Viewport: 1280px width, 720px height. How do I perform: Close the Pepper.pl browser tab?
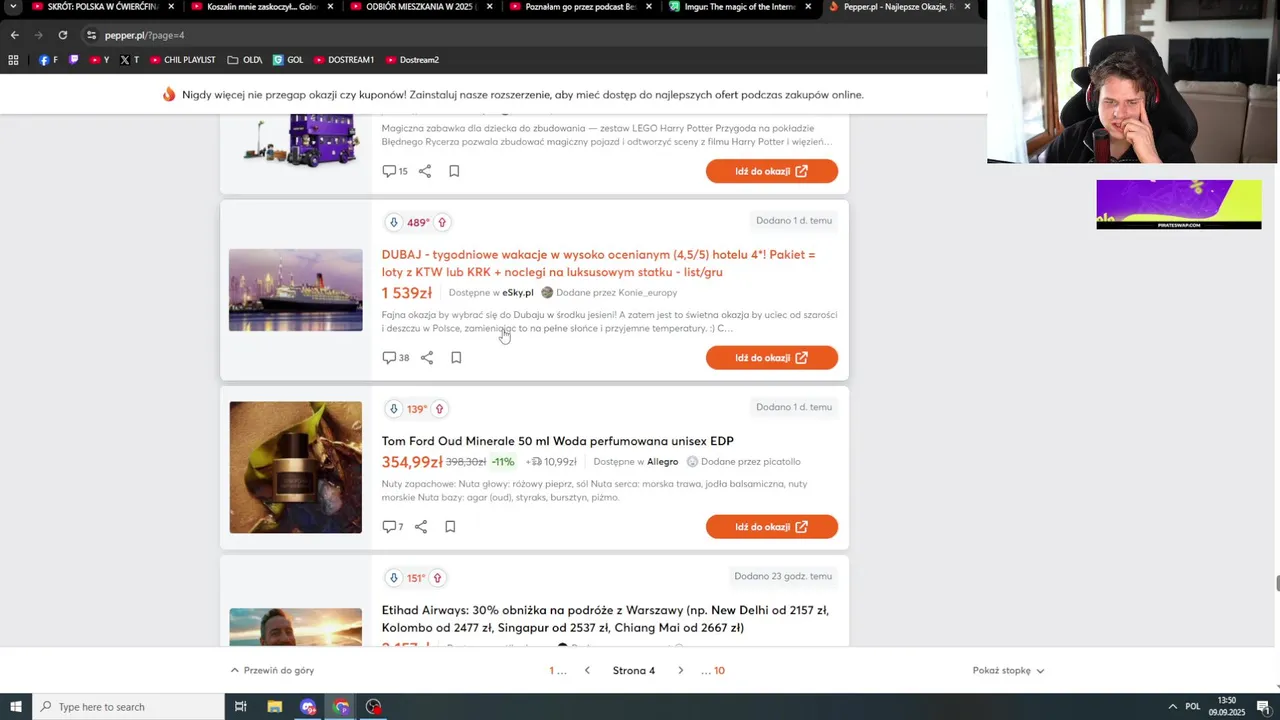967,7
